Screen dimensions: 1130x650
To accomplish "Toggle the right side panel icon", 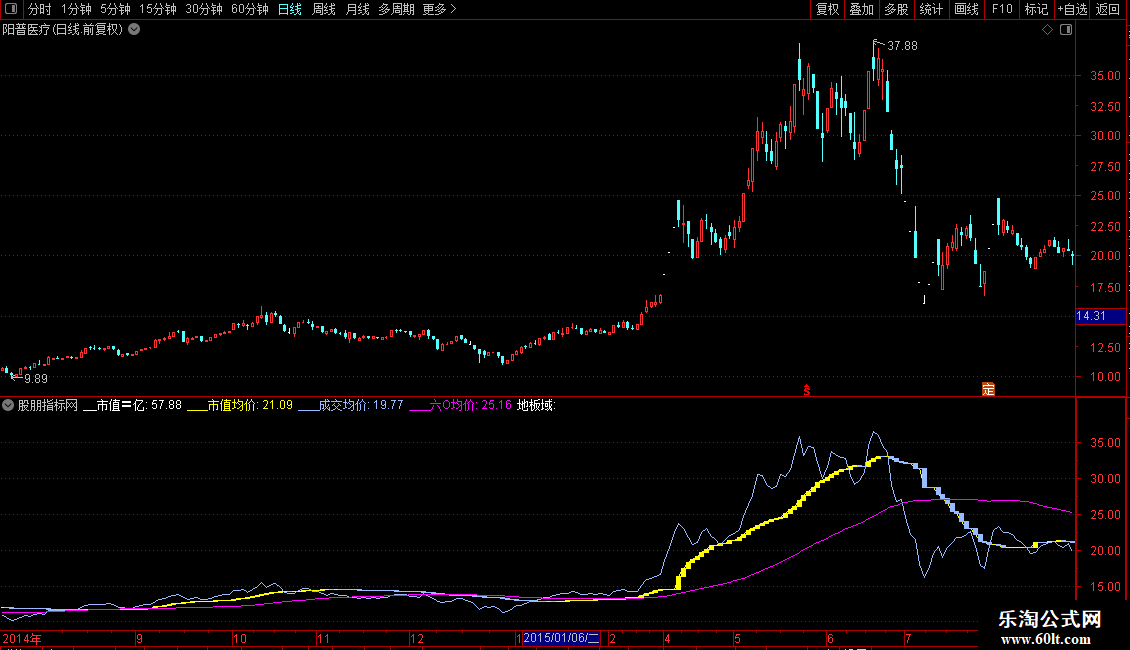I will pos(1066,30).
